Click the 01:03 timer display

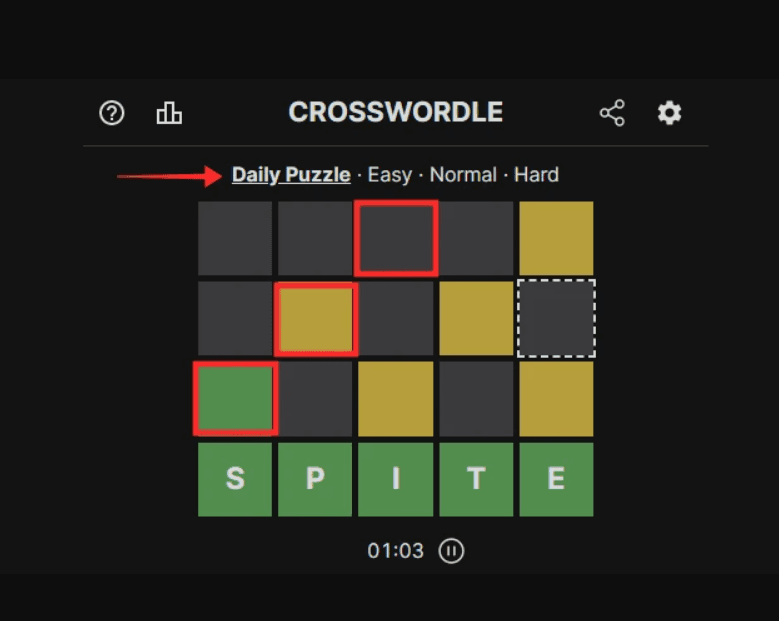tap(395, 551)
